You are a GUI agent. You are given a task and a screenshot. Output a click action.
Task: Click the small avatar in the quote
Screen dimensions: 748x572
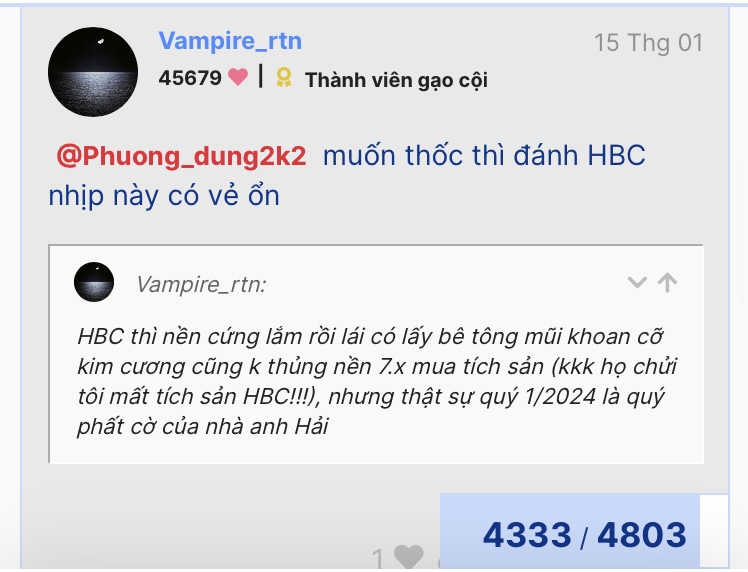pos(94,282)
